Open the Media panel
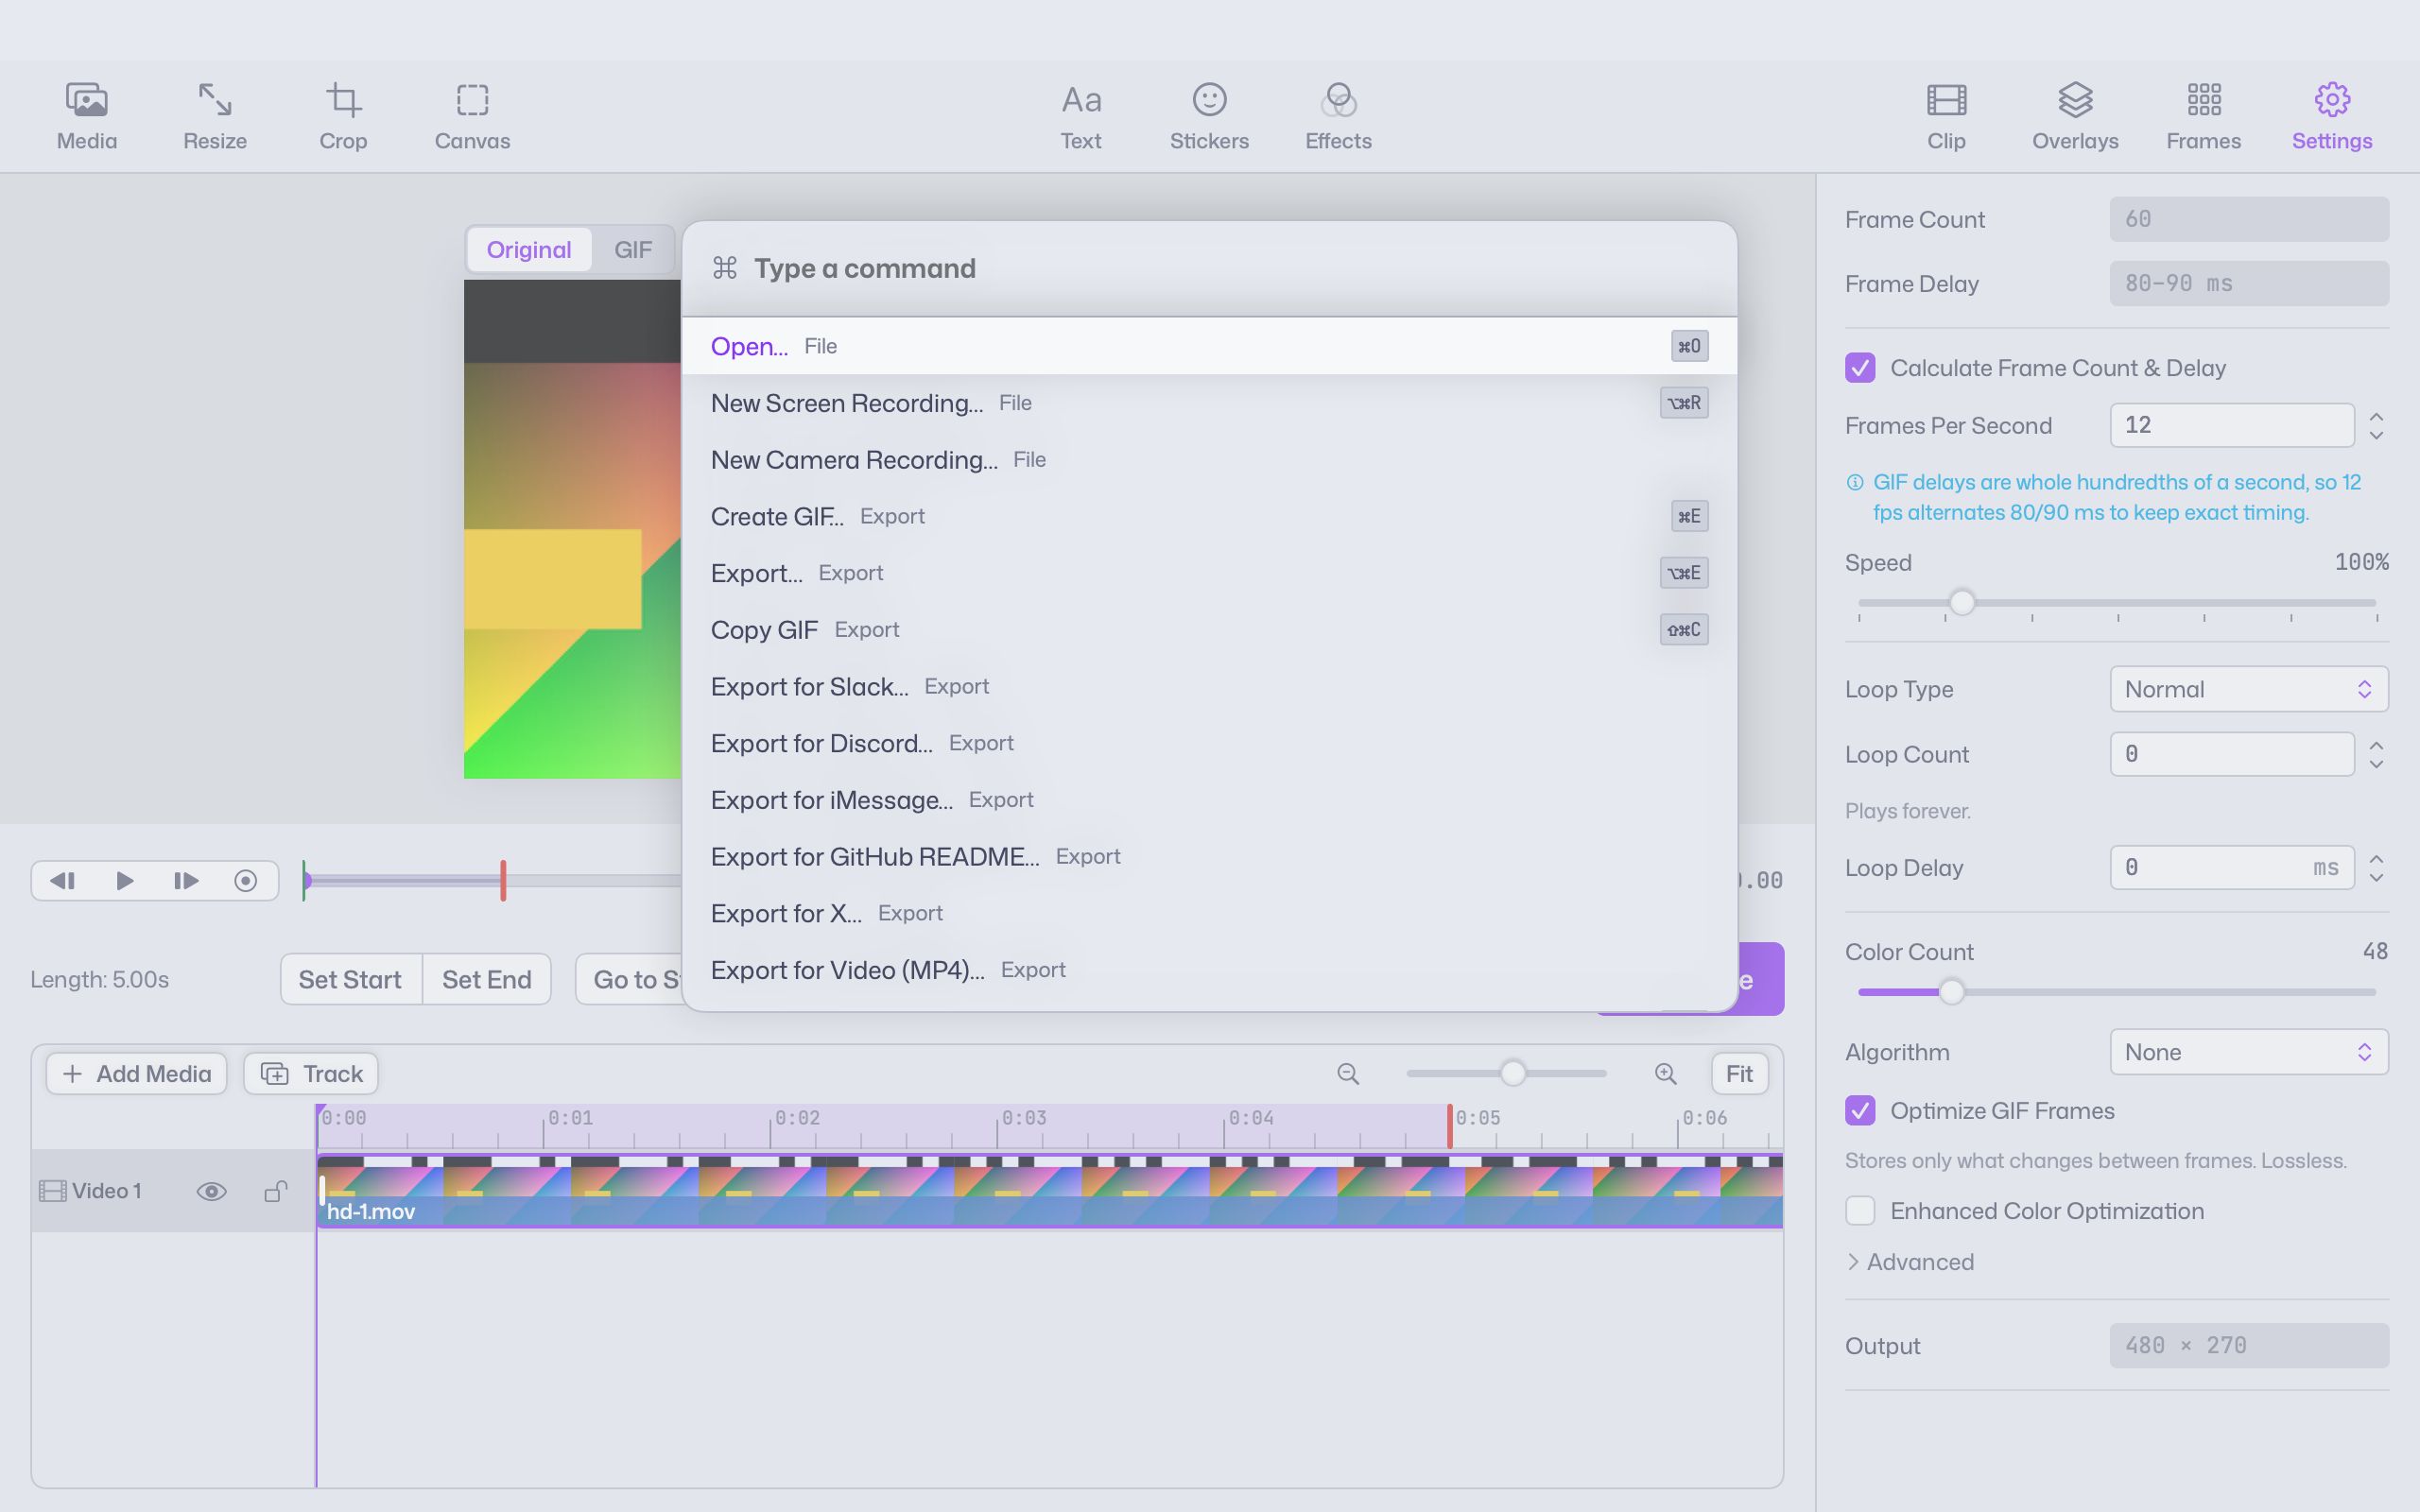The width and height of the screenshot is (2420, 1512). click(x=87, y=117)
